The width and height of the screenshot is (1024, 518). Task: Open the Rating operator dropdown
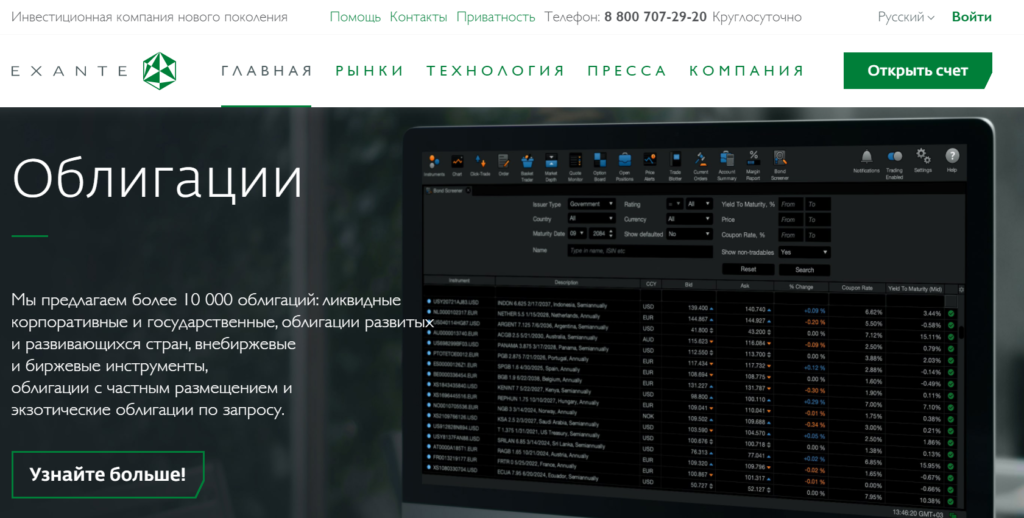[x=674, y=204]
